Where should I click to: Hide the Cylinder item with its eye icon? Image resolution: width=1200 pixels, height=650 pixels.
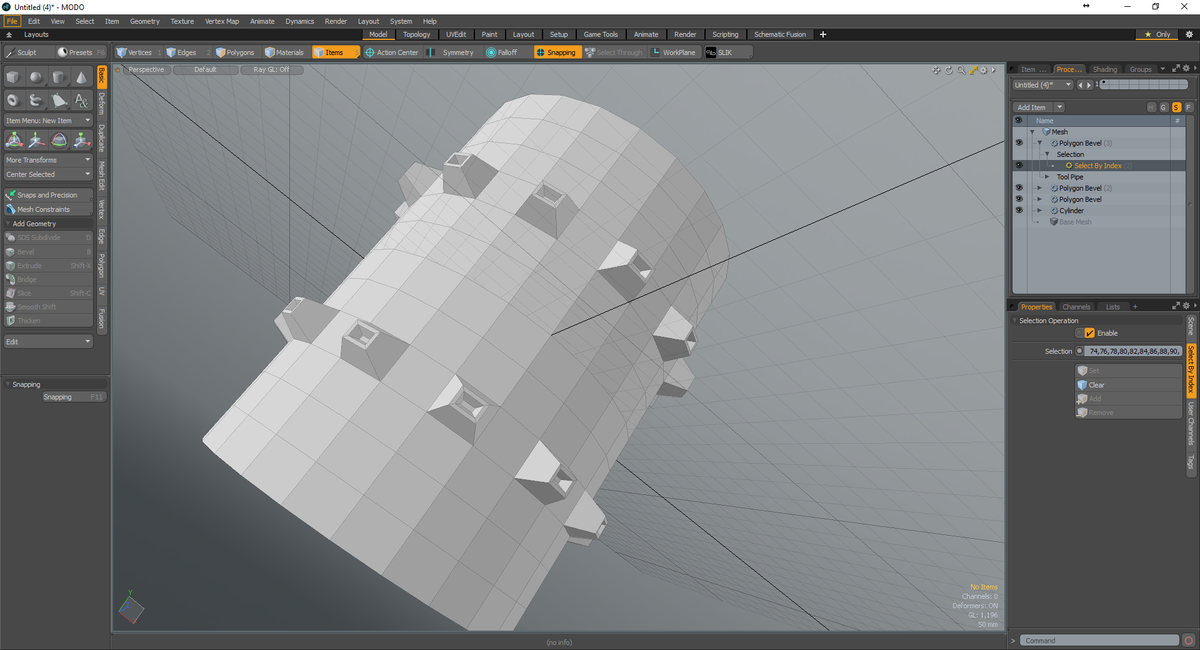pyautogui.click(x=1019, y=210)
